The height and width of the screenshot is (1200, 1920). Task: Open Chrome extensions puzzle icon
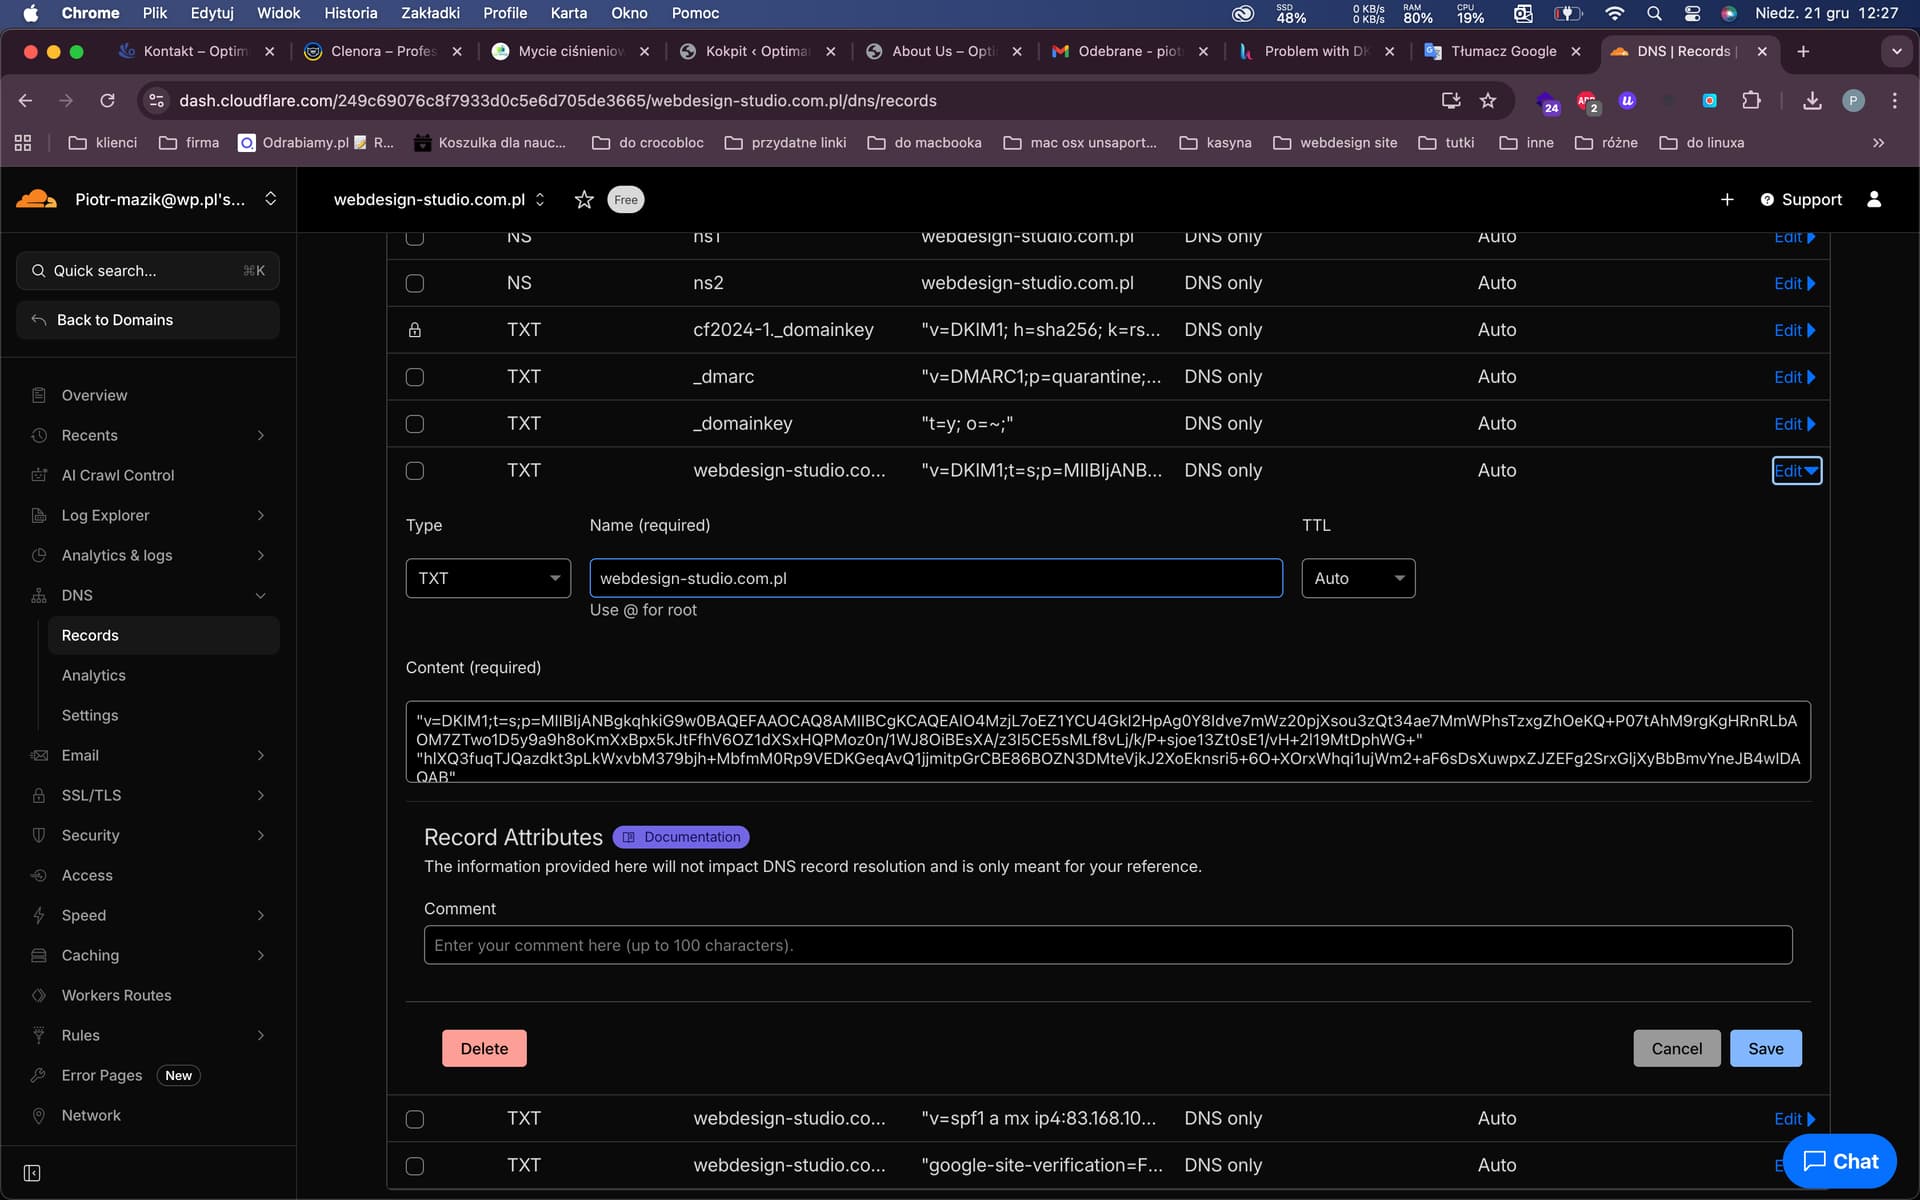point(1751,101)
